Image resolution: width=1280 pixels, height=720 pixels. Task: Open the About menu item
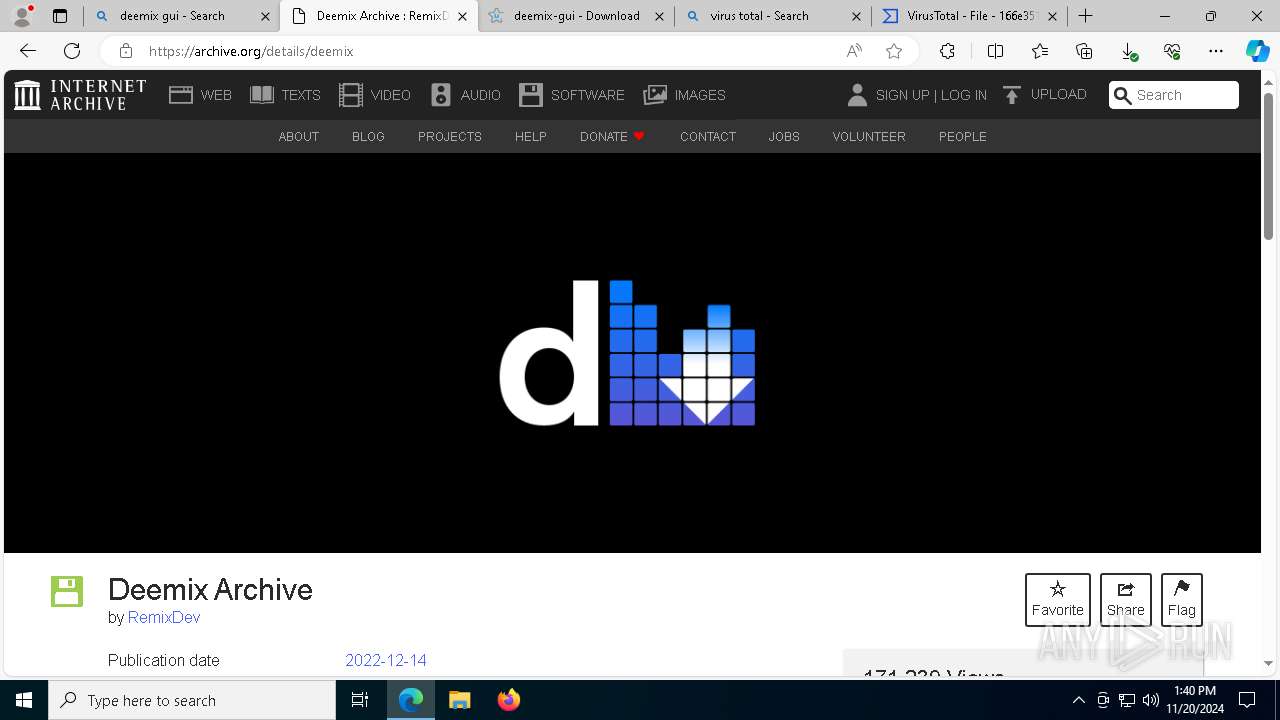(x=299, y=137)
